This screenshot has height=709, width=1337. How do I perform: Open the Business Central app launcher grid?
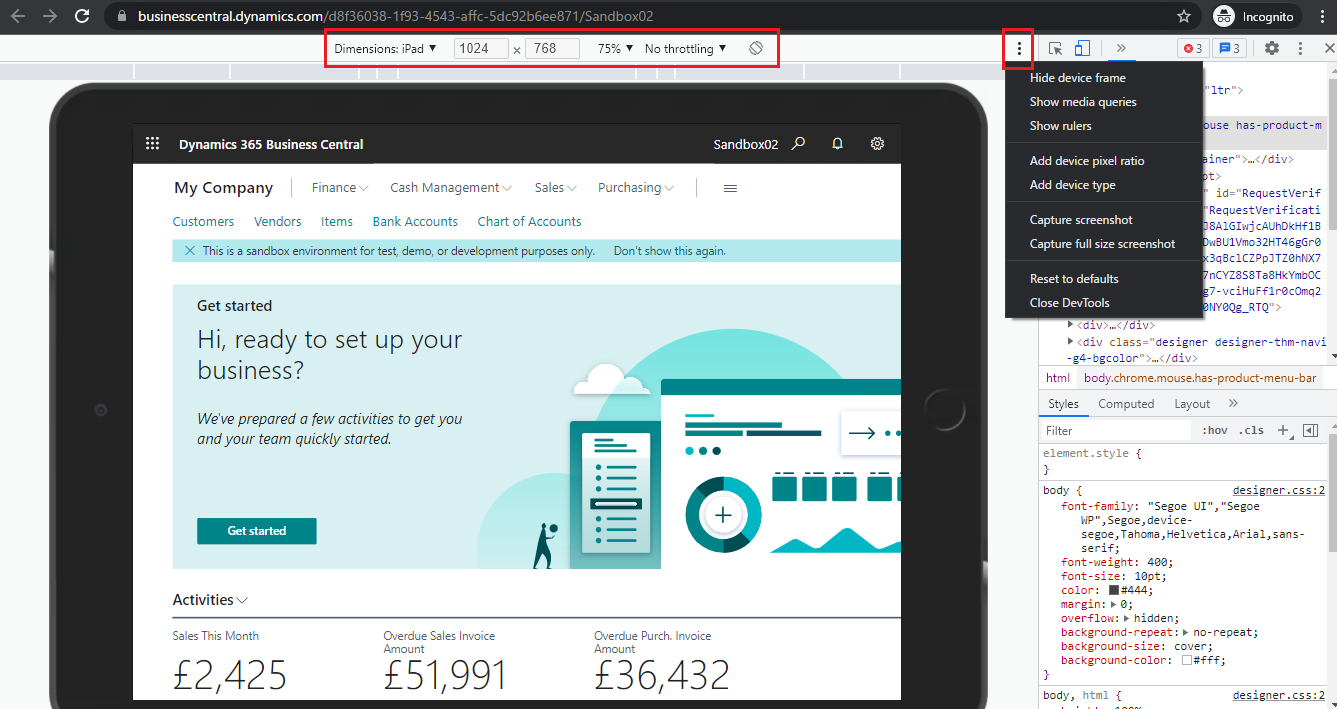(152, 143)
